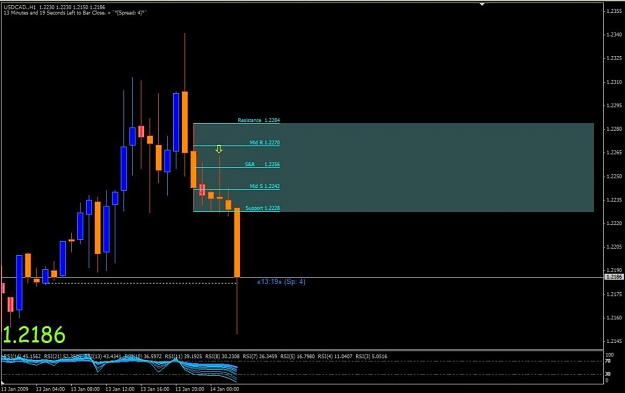Click the Left to Bar Close countdown text
Image resolution: width=625 pixels, height=393 pixels.
pyautogui.click(x=75, y=13)
